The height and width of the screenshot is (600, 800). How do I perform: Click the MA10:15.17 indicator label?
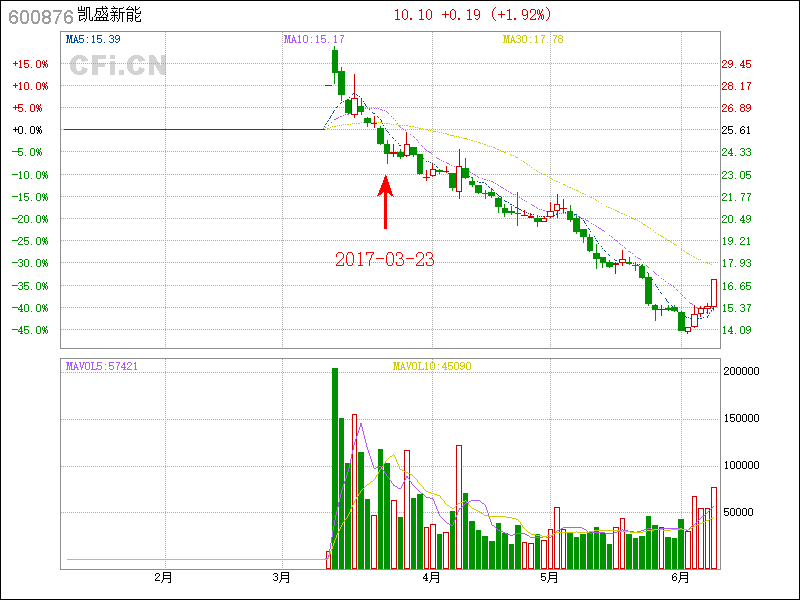click(x=314, y=39)
